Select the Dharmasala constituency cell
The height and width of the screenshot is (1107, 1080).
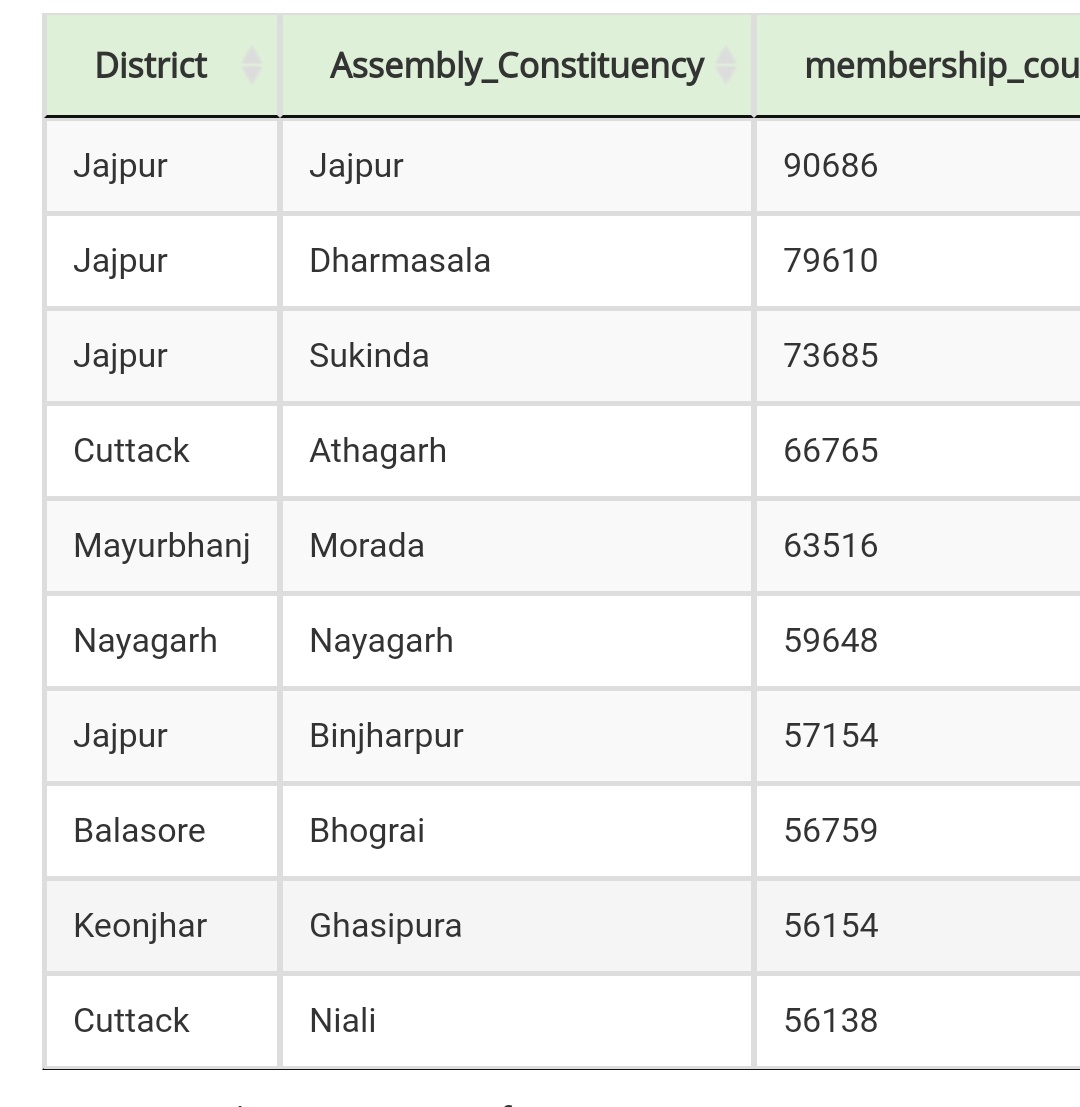pyautogui.click(x=400, y=261)
